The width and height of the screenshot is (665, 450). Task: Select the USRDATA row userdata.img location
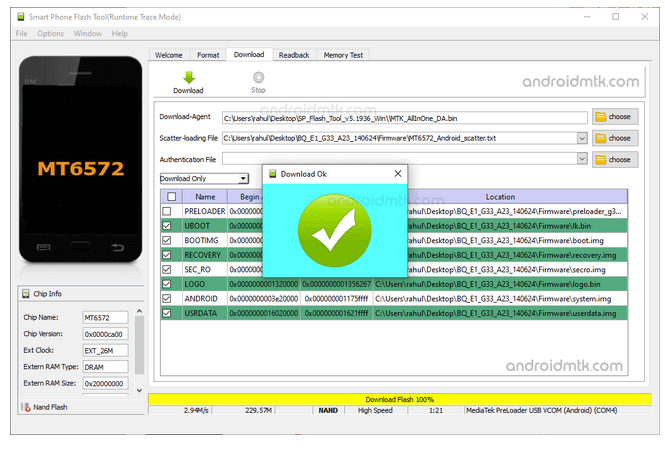click(x=500, y=313)
